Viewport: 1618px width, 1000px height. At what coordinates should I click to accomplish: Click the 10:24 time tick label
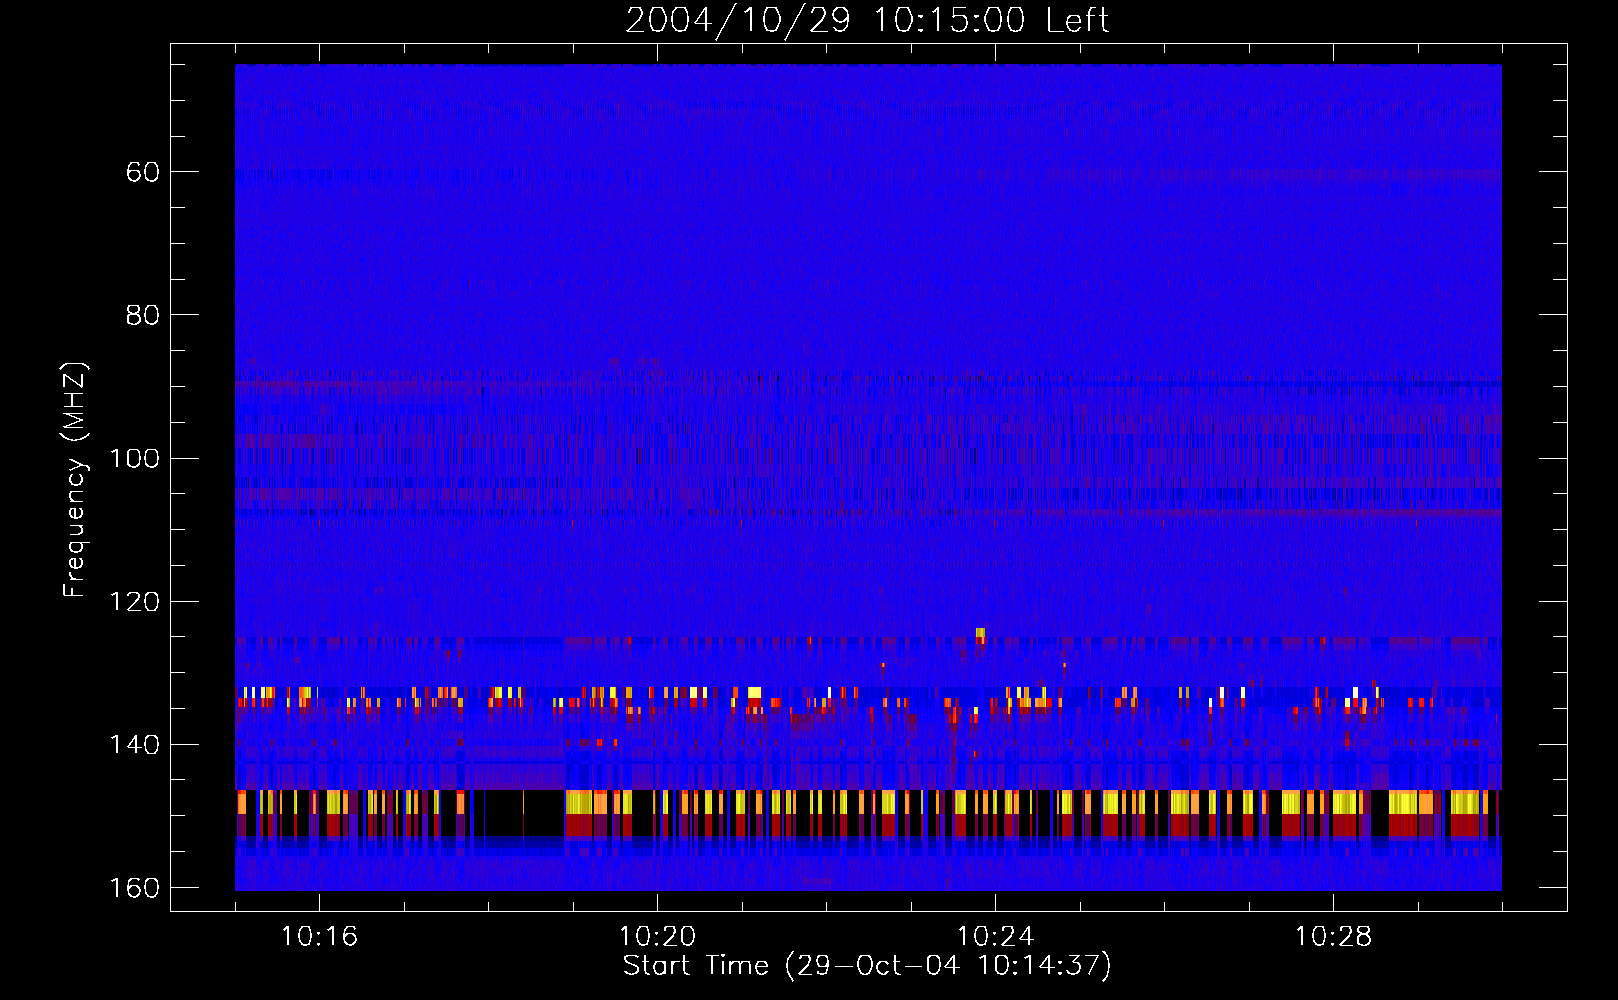click(995, 937)
